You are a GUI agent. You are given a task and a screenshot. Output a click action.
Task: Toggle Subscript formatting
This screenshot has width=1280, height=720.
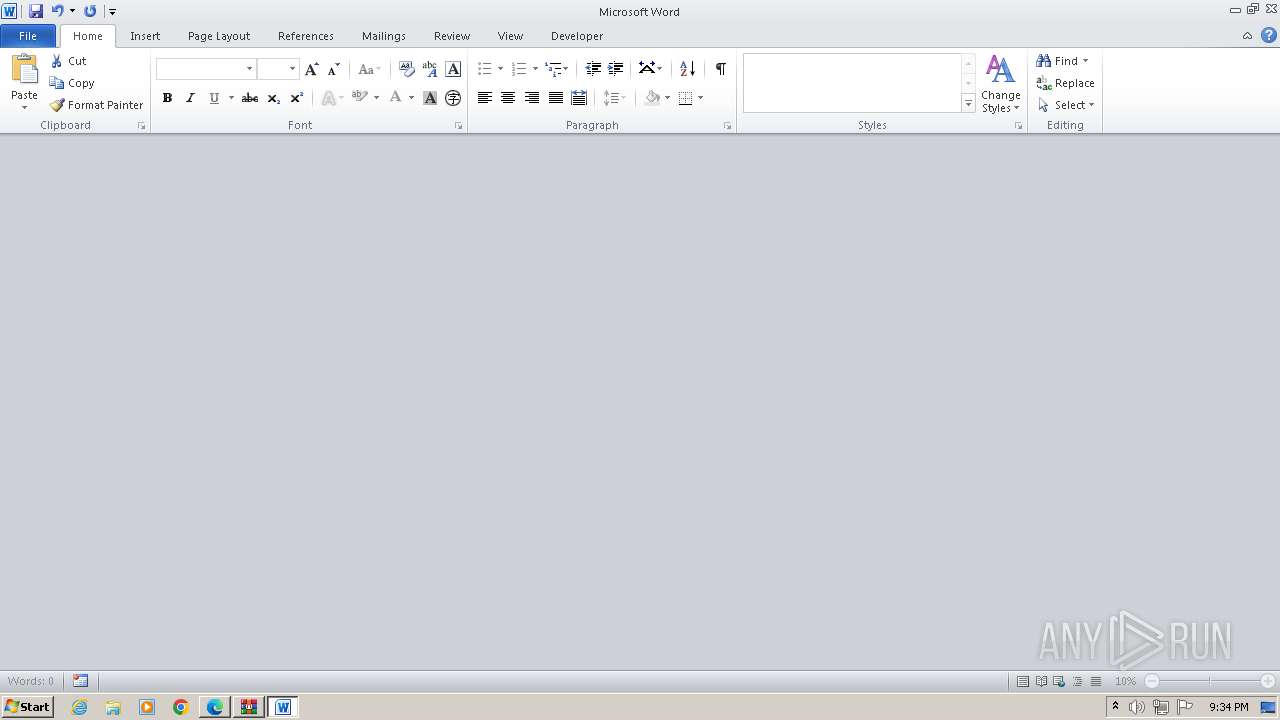click(273, 98)
